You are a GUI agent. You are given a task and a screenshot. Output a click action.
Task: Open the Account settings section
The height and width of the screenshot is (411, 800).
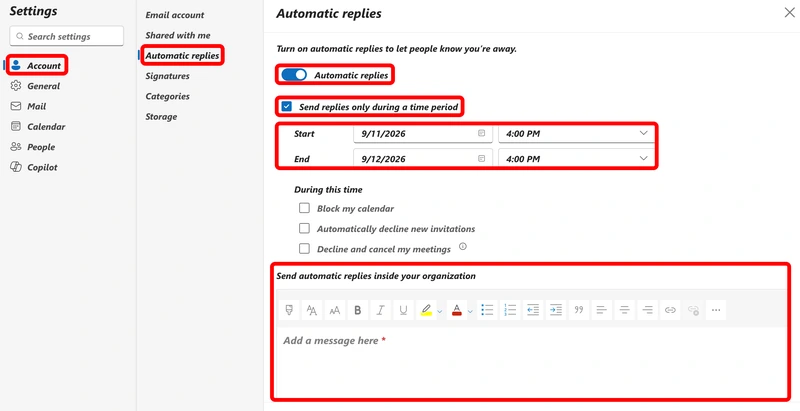pos(36,66)
